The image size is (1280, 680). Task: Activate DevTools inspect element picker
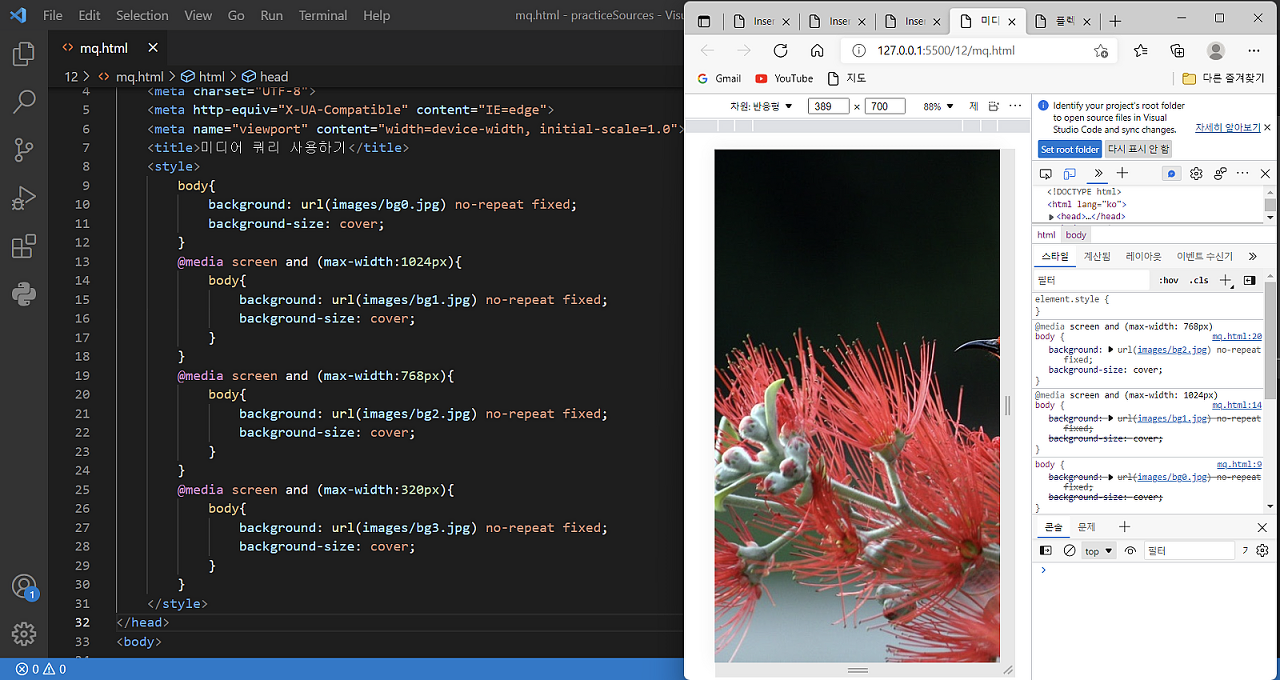1045,174
